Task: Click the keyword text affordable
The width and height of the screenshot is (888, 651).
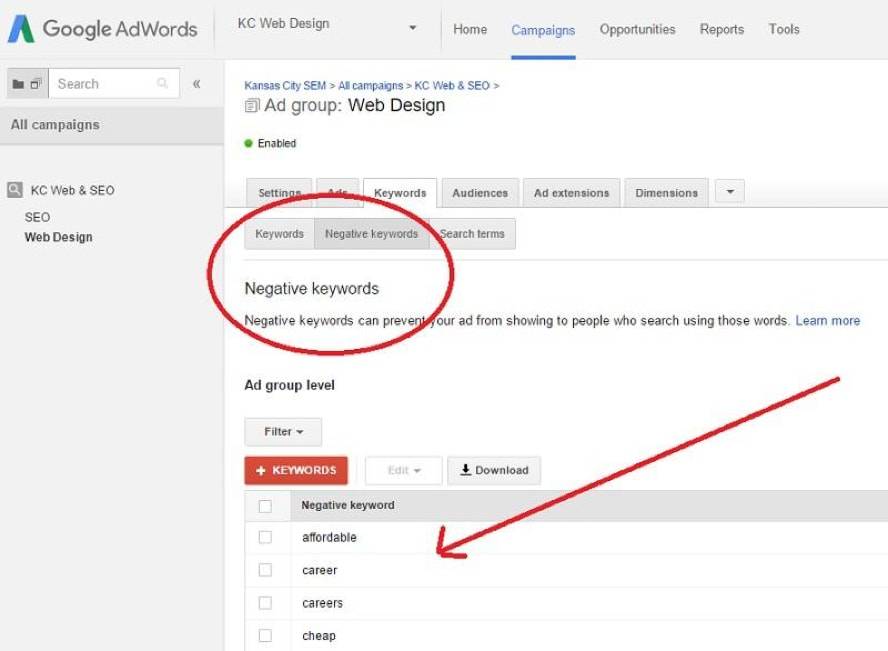Action: 329,537
